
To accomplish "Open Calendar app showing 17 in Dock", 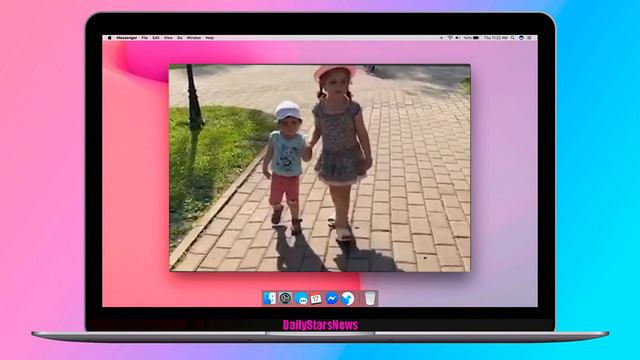I will coord(316,298).
